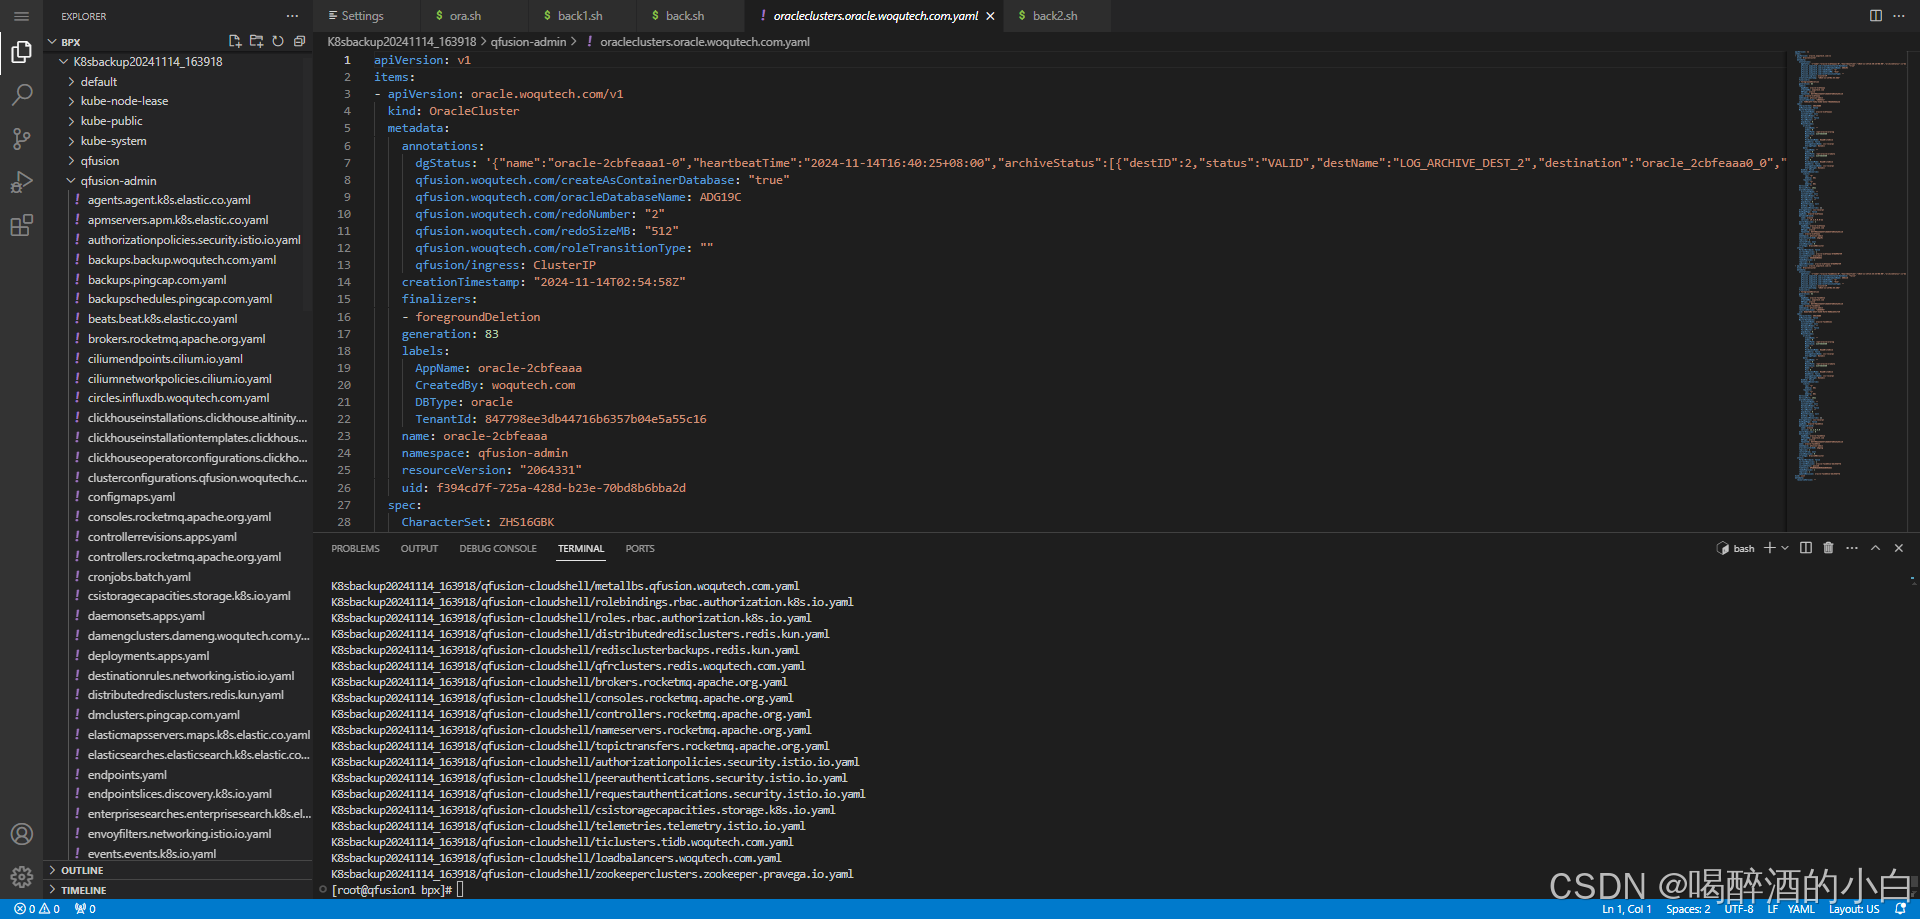Image resolution: width=1920 pixels, height=919 pixels.
Task: Click the qfusion-admin breadcrumb
Action: click(528, 42)
